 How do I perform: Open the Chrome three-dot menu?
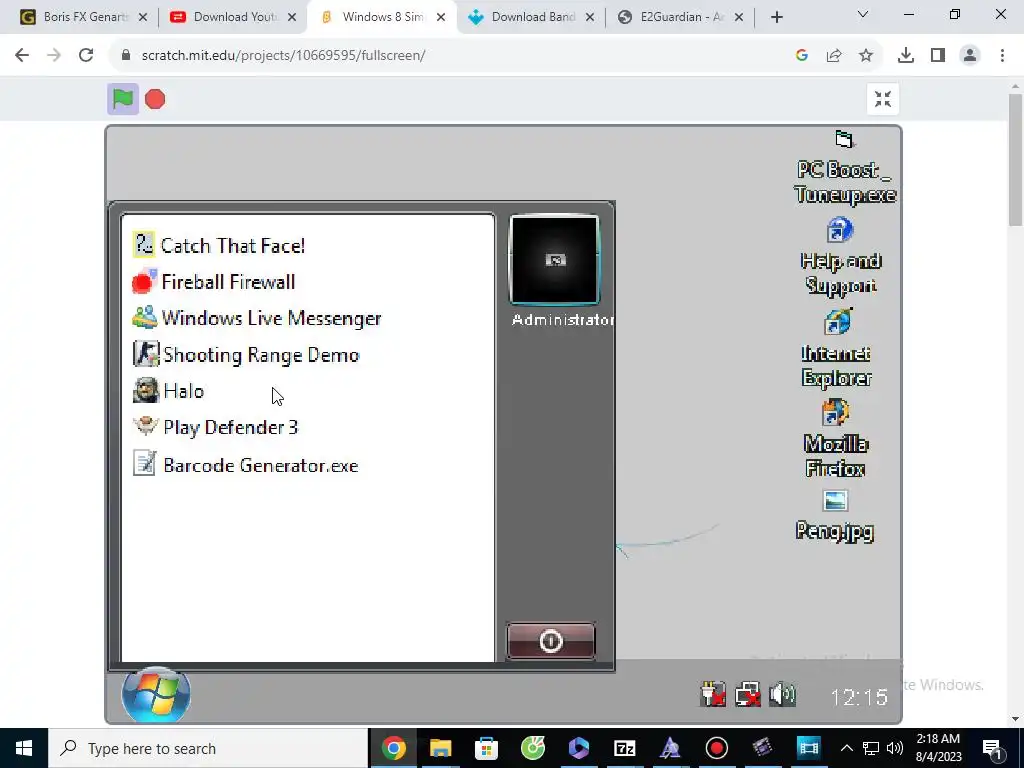[x=1002, y=56]
